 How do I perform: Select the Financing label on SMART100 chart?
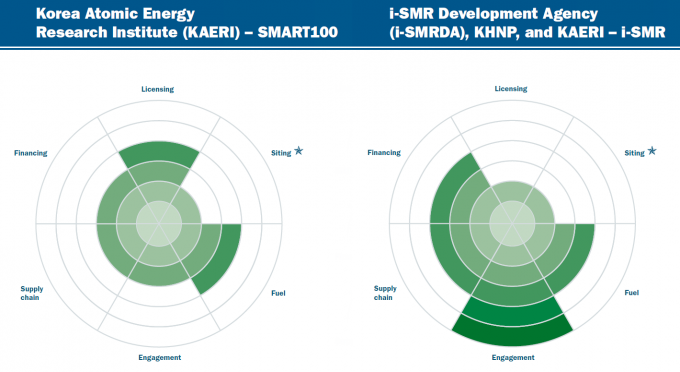[30, 153]
